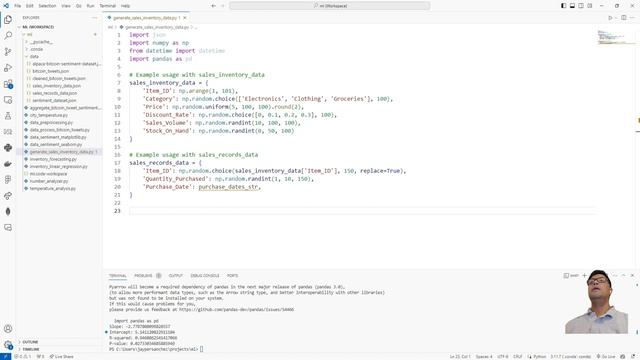Click the command center search box
The height and width of the screenshot is (360, 640).
coord(329,6)
